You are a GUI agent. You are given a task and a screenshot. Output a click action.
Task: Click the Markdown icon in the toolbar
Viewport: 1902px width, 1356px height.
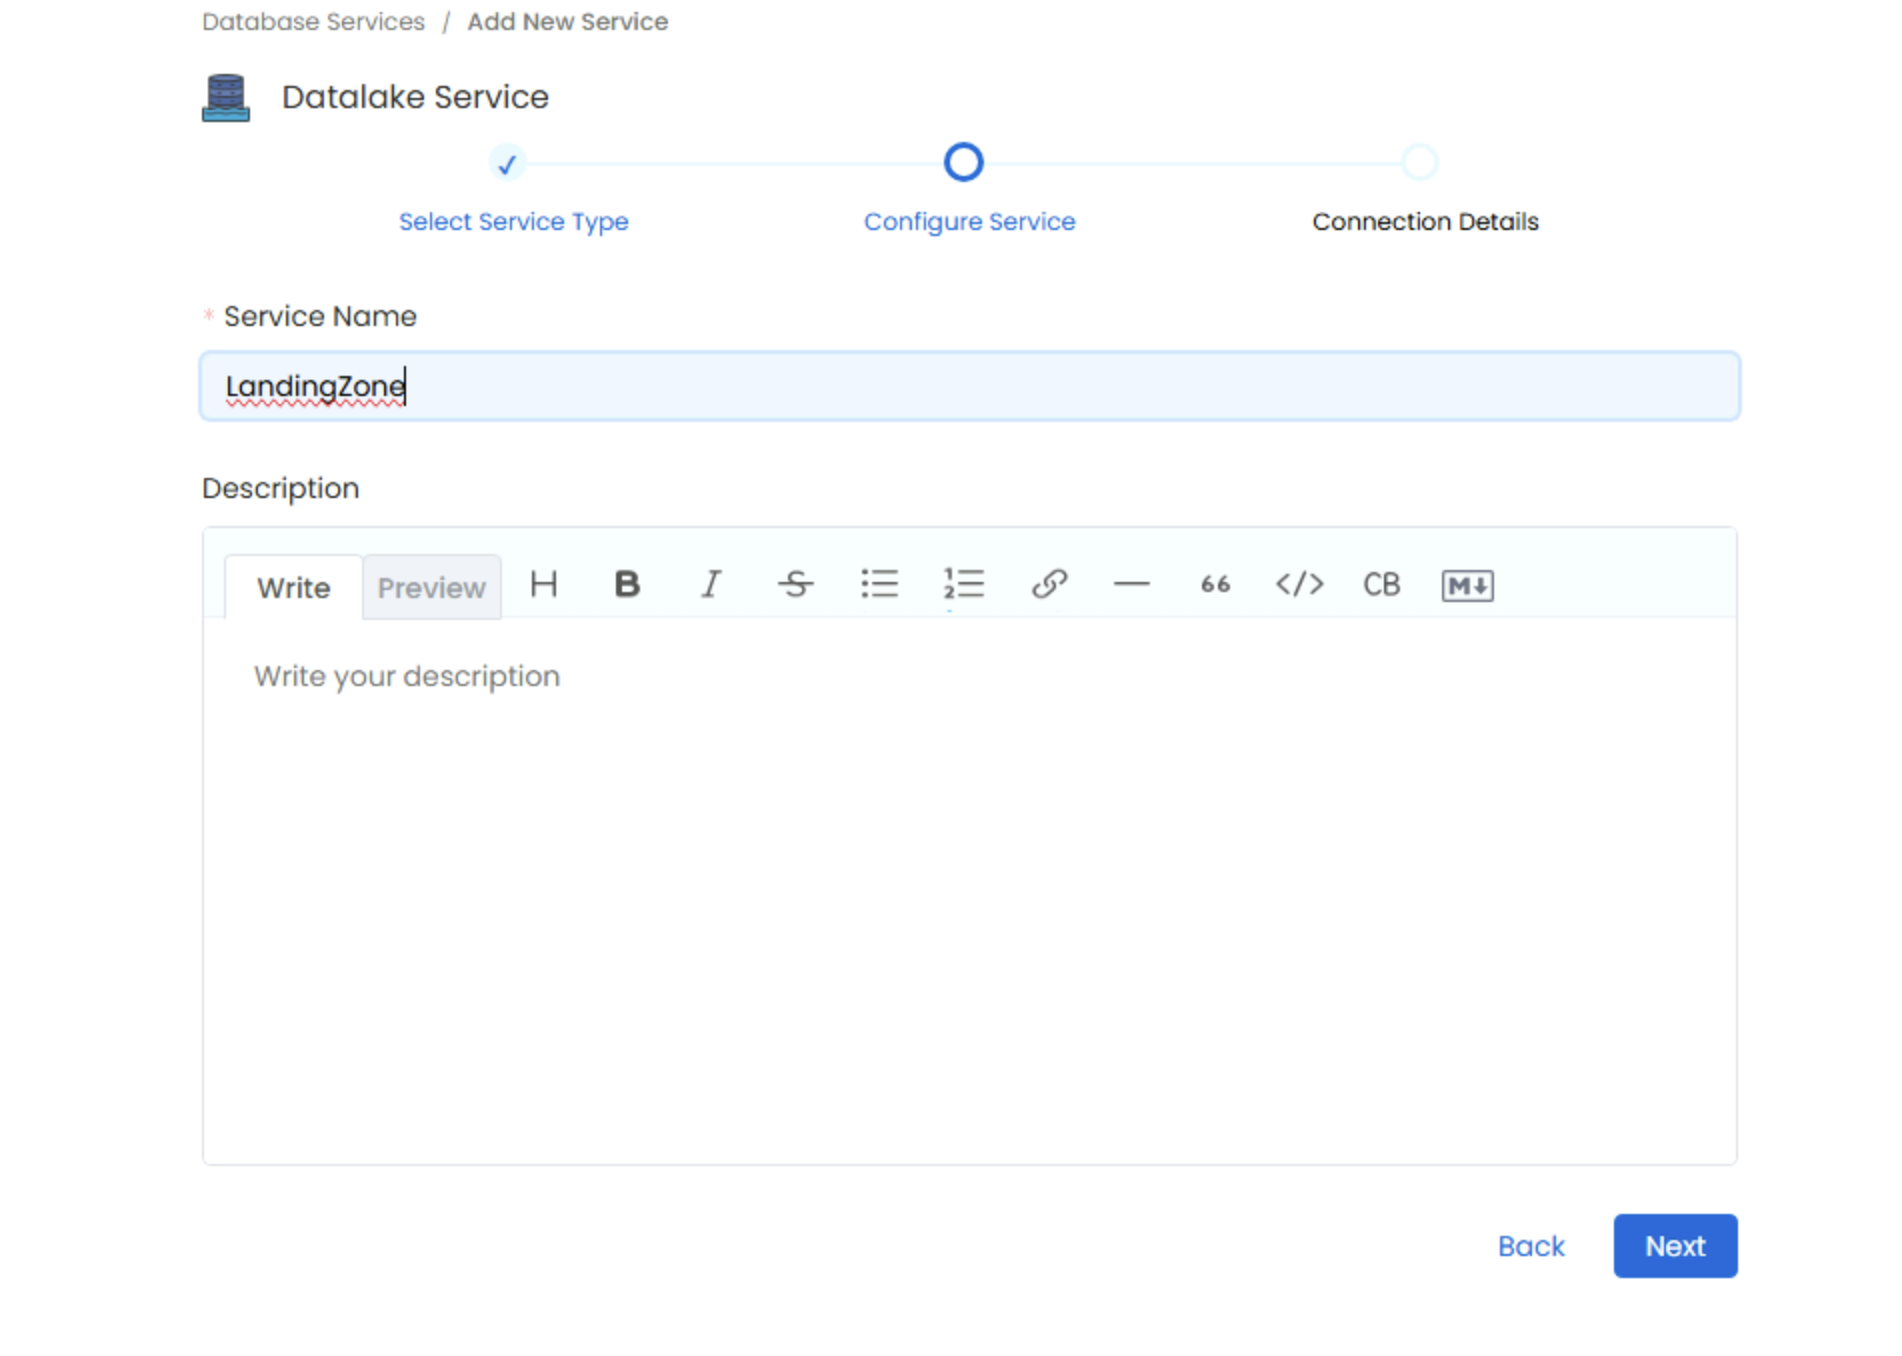(x=1467, y=585)
